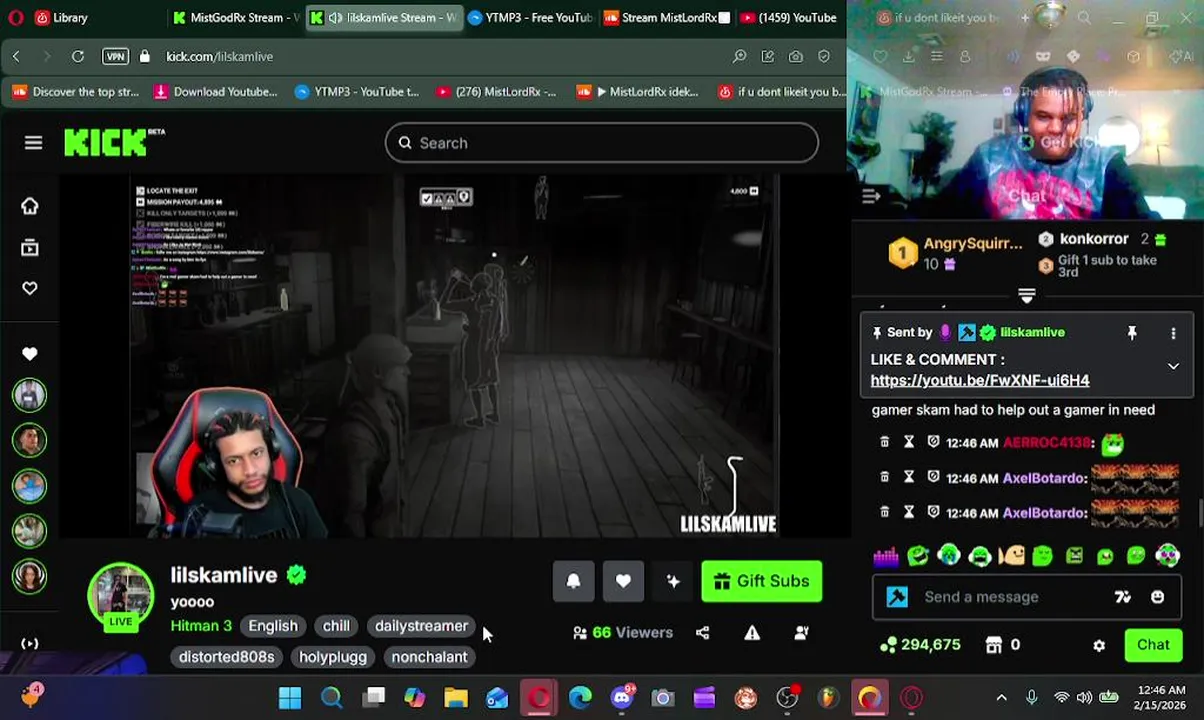
Task: Open the emoji picker smiley icon
Action: (x=1157, y=597)
